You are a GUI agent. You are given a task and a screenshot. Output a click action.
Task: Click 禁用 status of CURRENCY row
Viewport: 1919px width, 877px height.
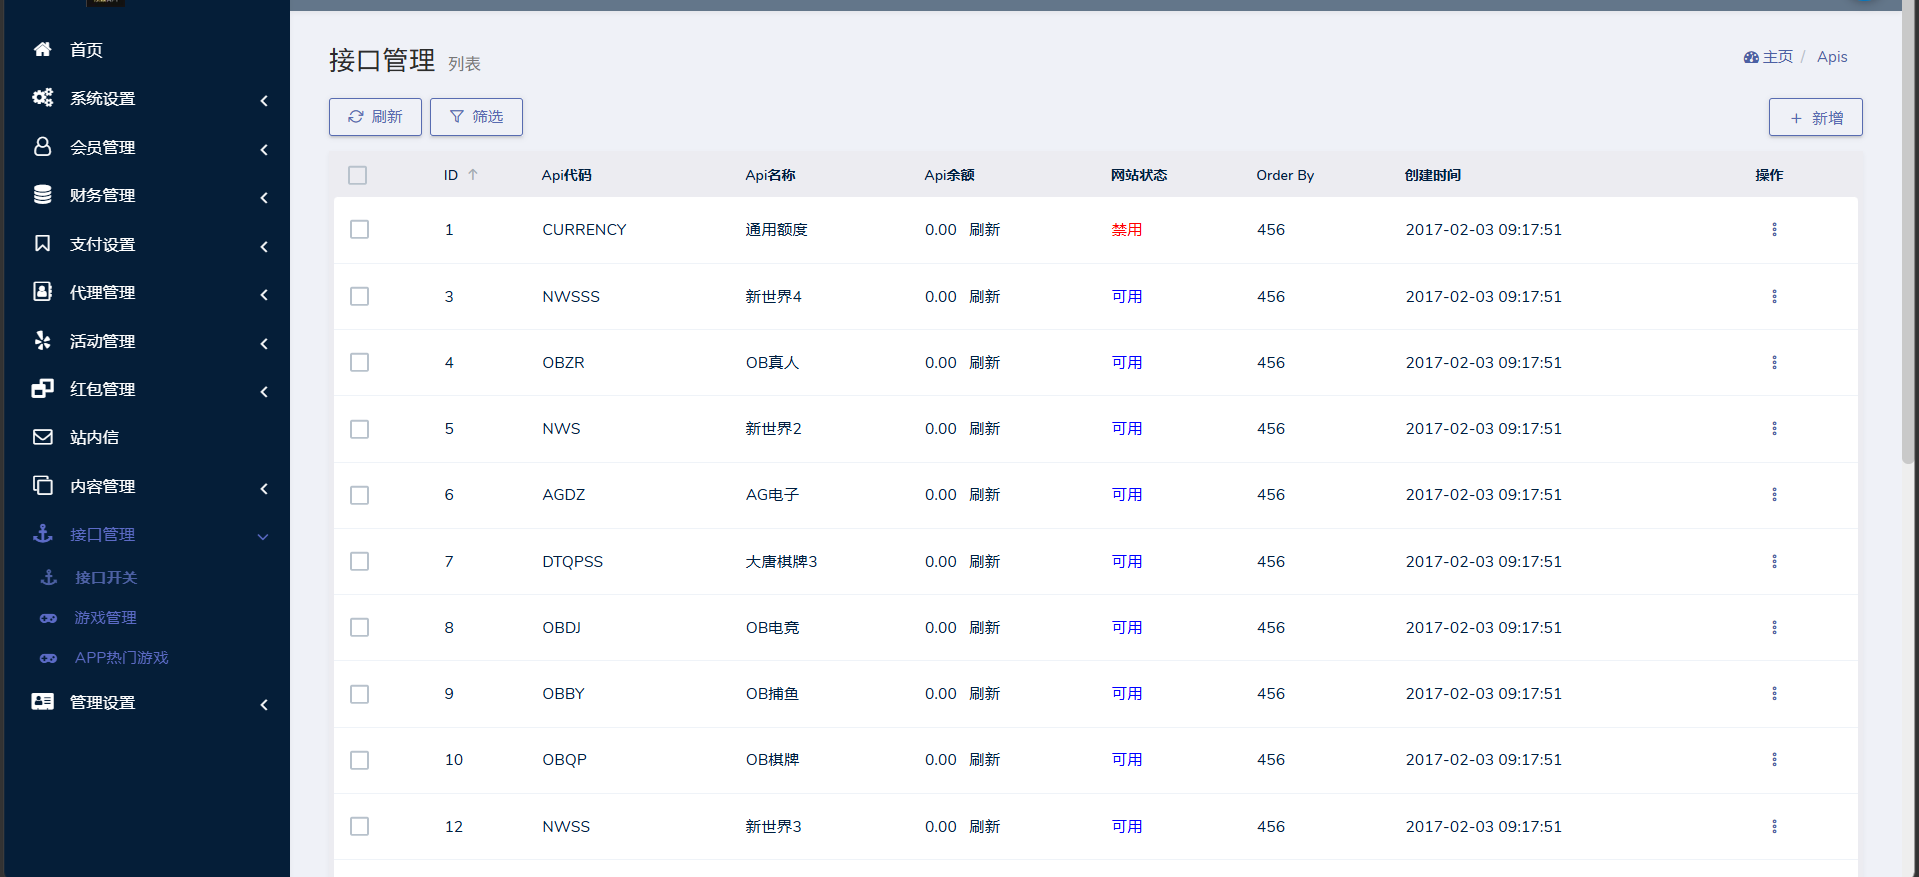[x=1126, y=230]
